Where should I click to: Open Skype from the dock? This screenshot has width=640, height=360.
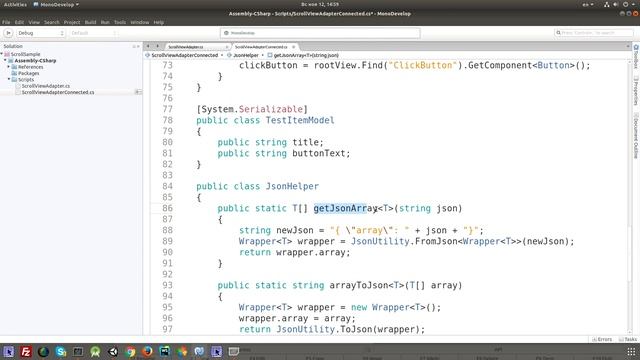[x=61, y=351]
